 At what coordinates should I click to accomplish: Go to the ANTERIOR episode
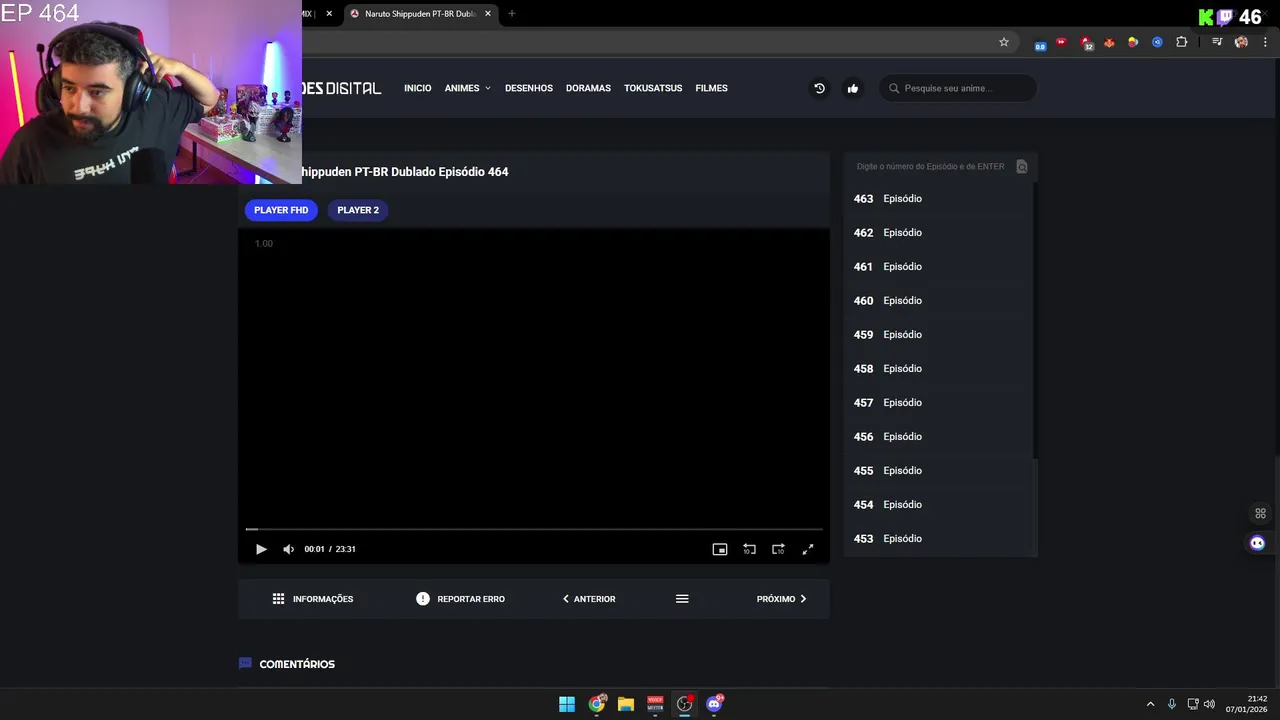[589, 599]
